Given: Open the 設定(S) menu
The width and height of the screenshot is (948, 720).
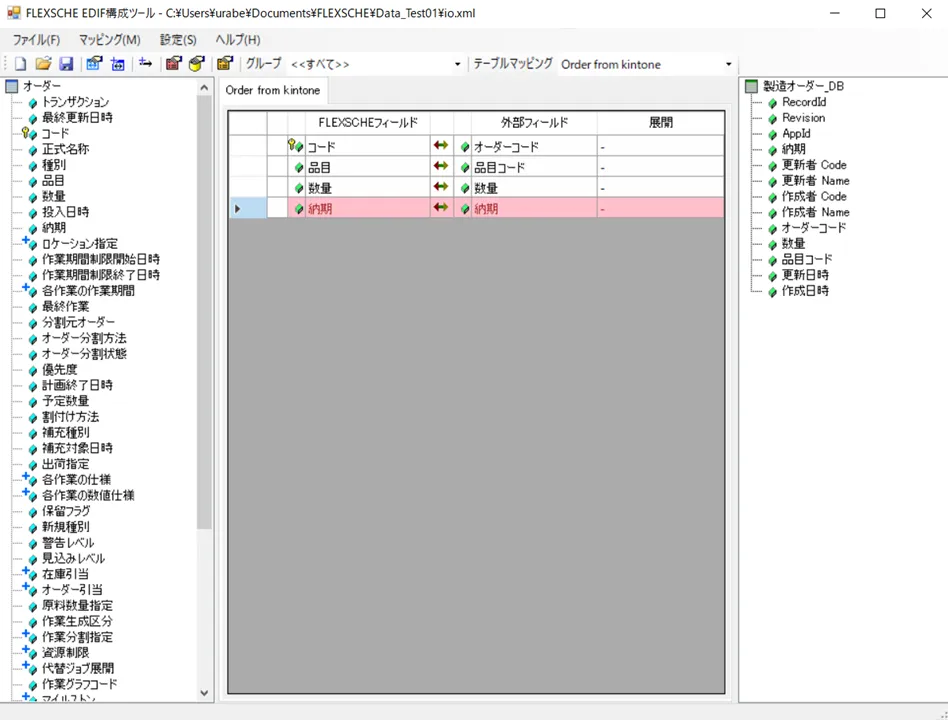Looking at the screenshot, I should 178,40.
